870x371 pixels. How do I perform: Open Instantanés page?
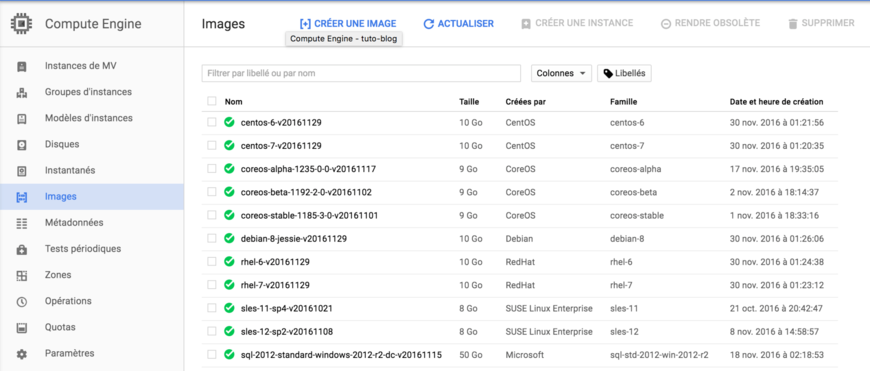(x=70, y=170)
